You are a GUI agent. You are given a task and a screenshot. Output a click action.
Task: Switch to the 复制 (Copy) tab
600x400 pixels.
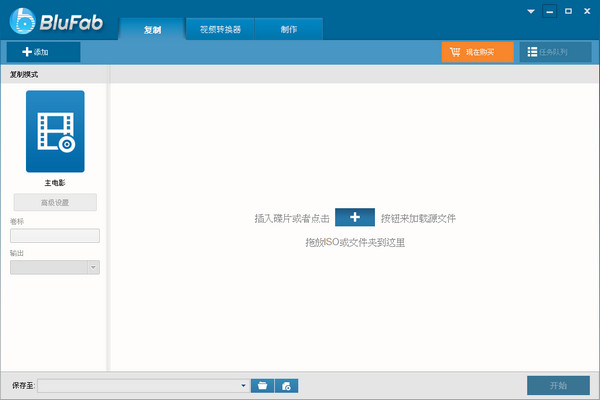click(x=152, y=30)
